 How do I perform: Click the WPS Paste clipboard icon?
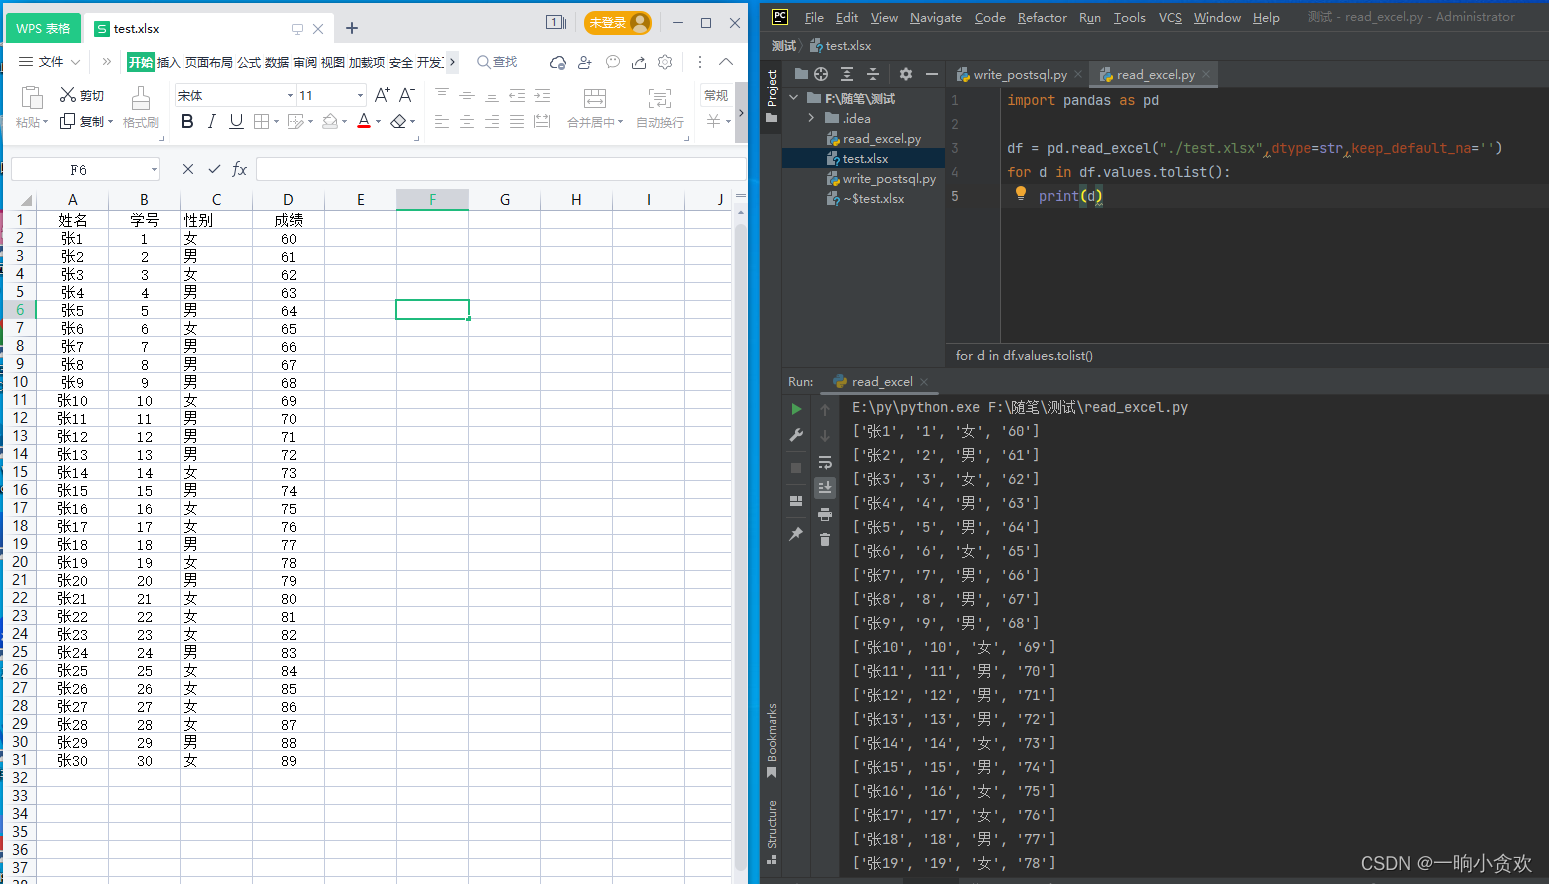coord(32,97)
